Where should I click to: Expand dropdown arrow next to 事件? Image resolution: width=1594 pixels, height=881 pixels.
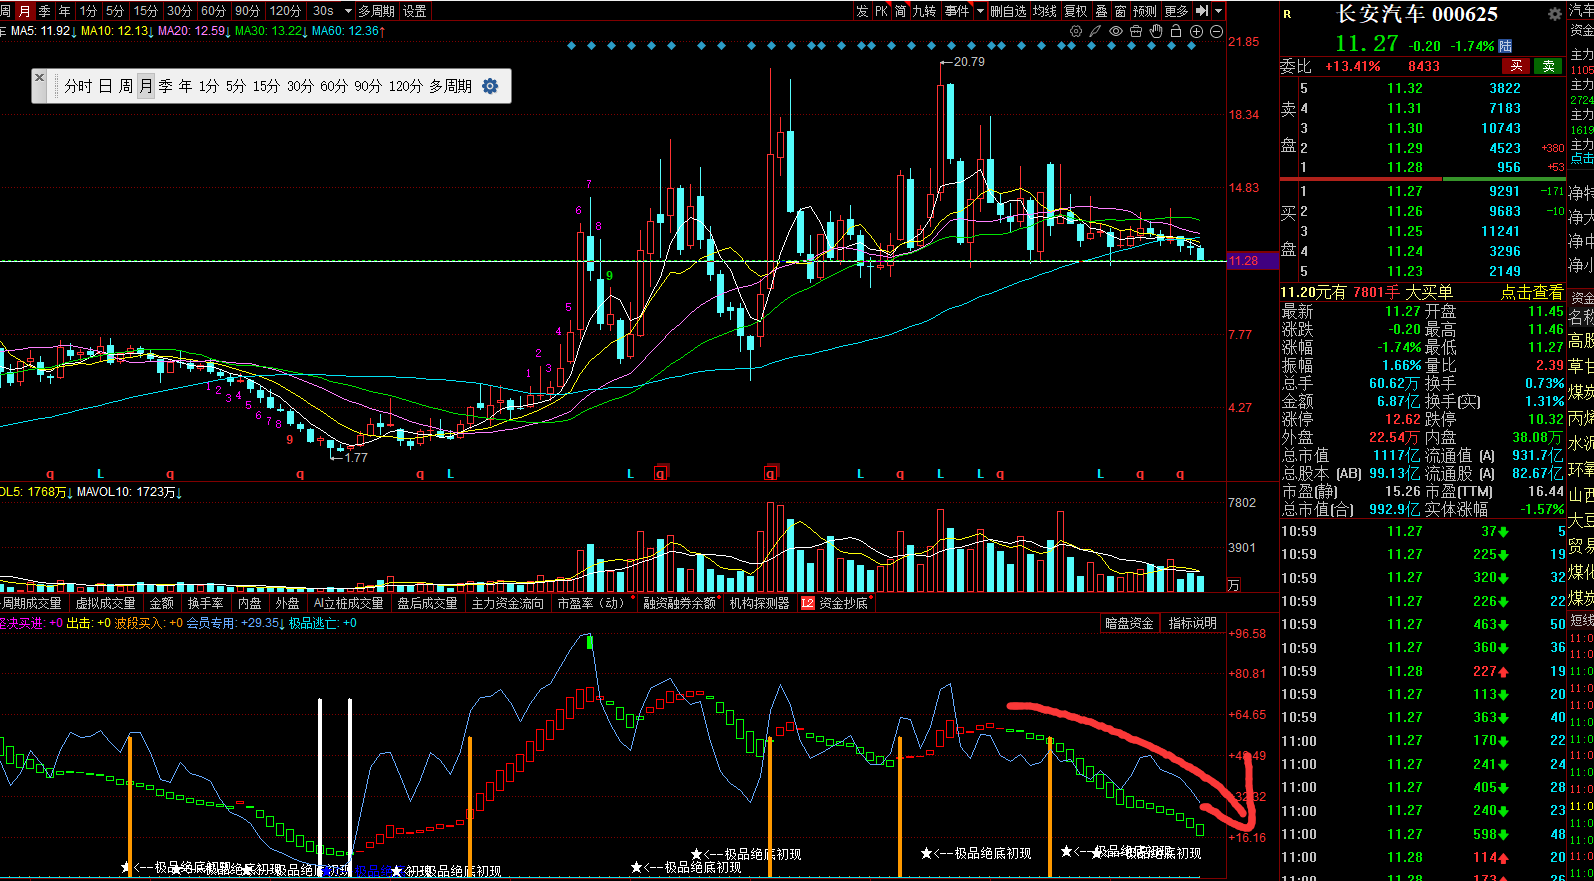pos(980,11)
